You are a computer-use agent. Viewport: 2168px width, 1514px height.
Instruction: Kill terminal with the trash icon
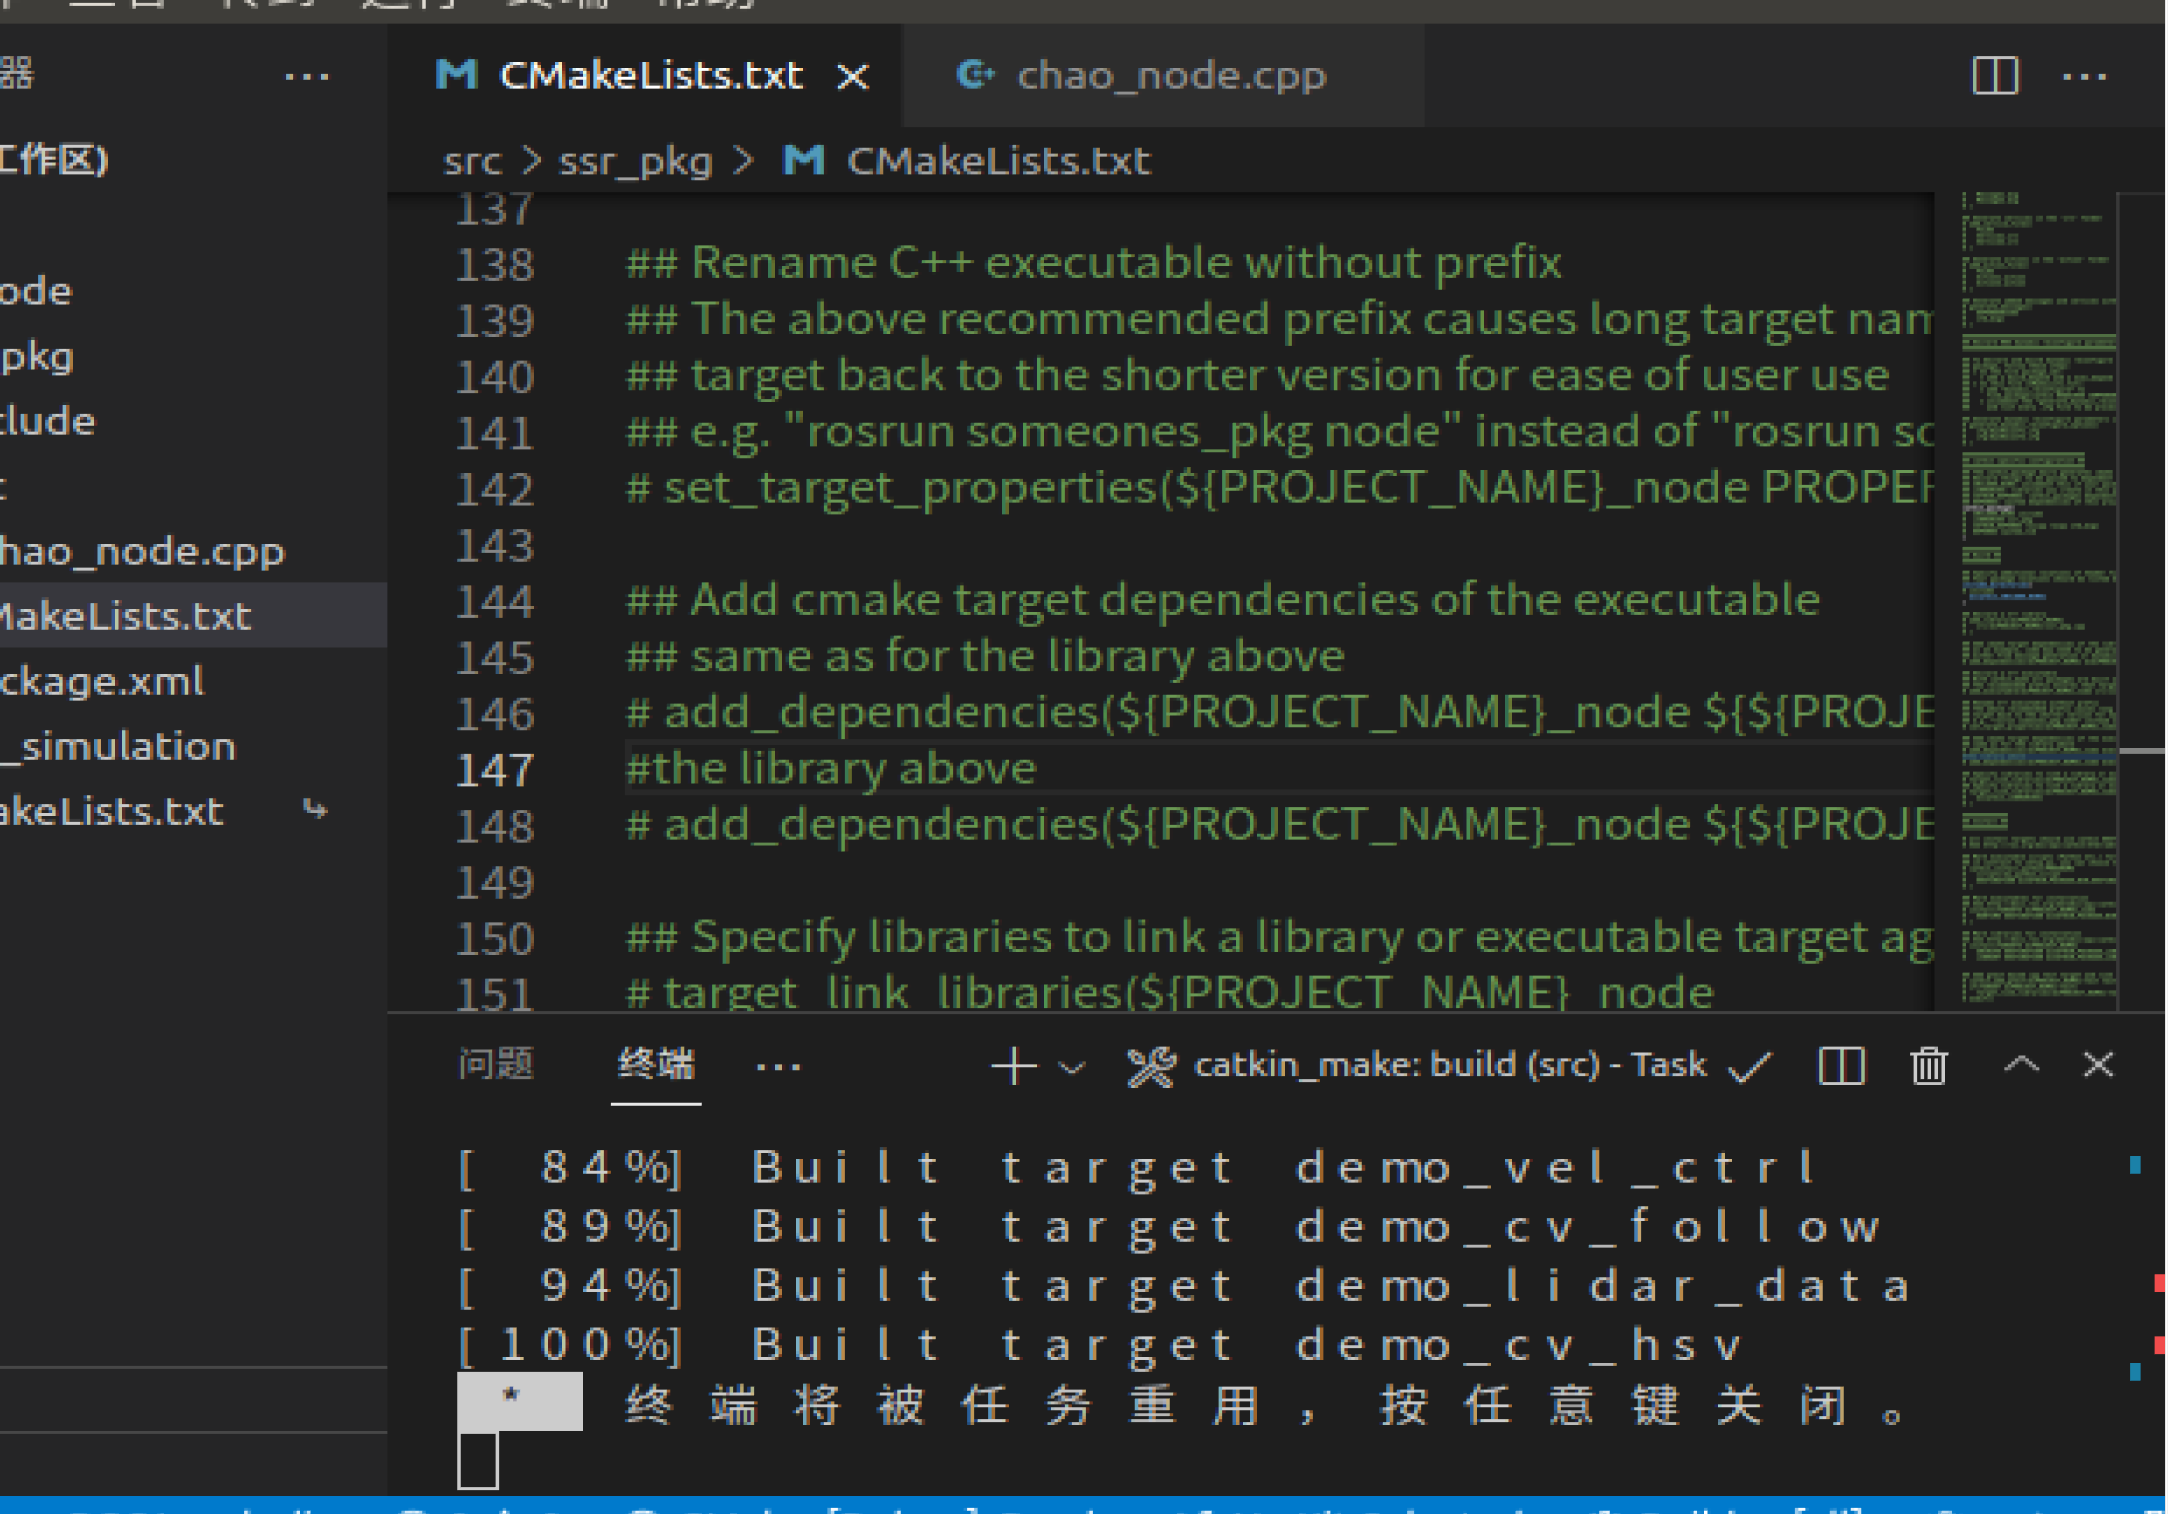pos(1928,1065)
